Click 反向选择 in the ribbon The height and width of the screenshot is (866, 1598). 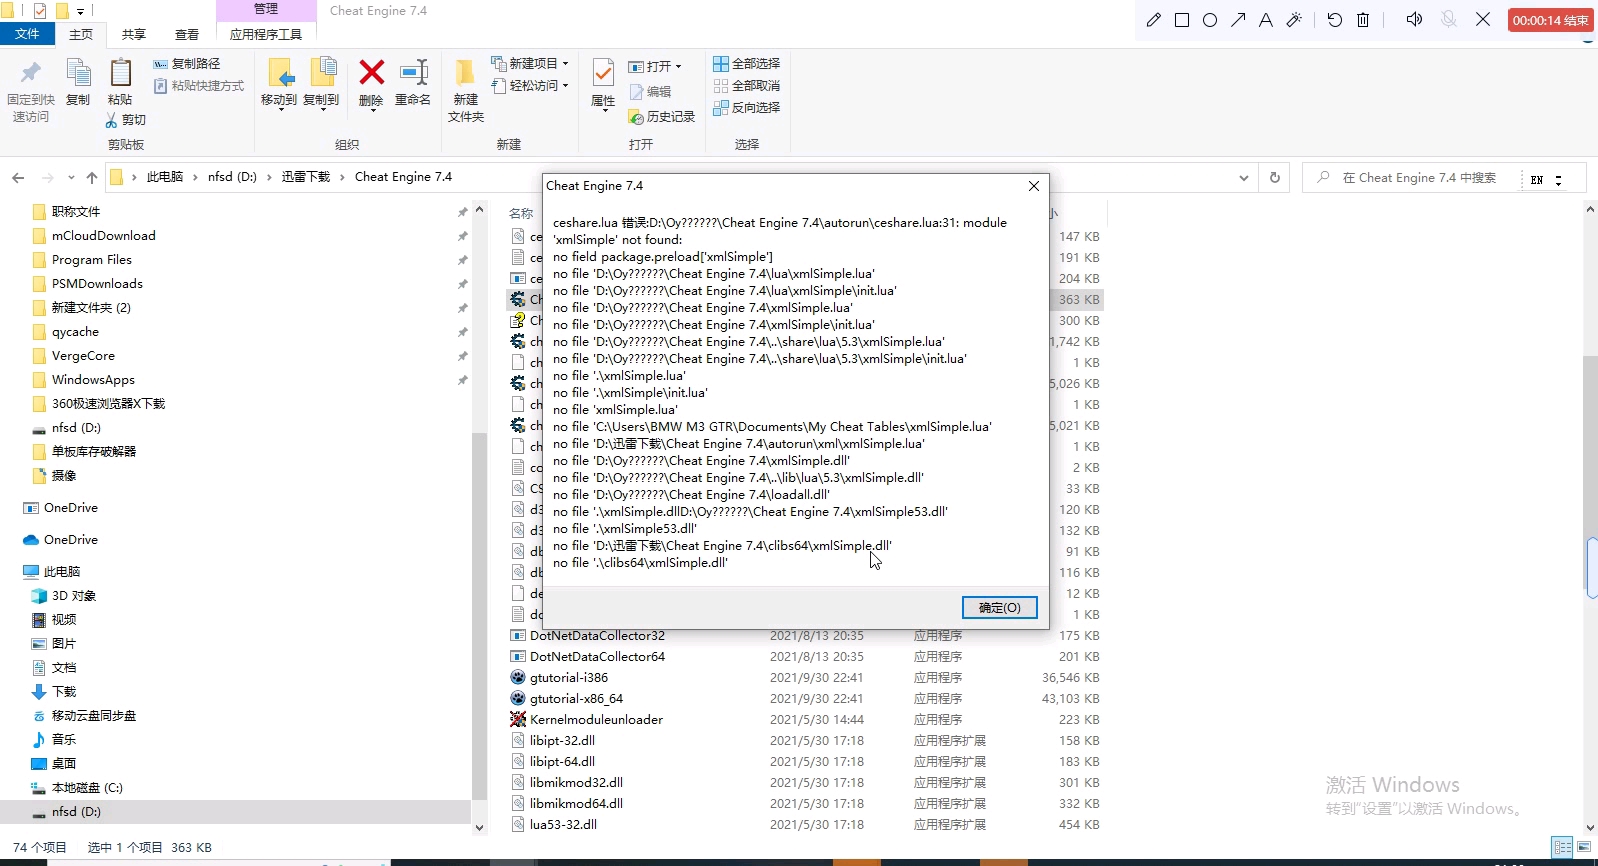(x=746, y=108)
